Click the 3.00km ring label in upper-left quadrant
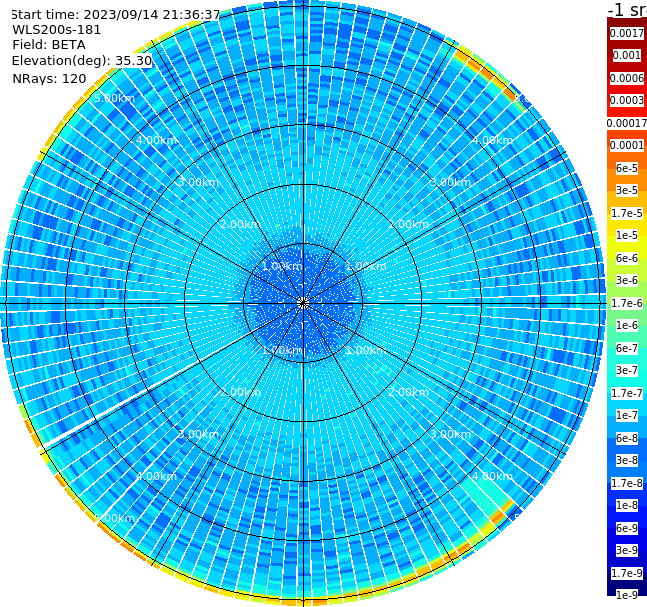The image size is (647, 607). pos(198,182)
